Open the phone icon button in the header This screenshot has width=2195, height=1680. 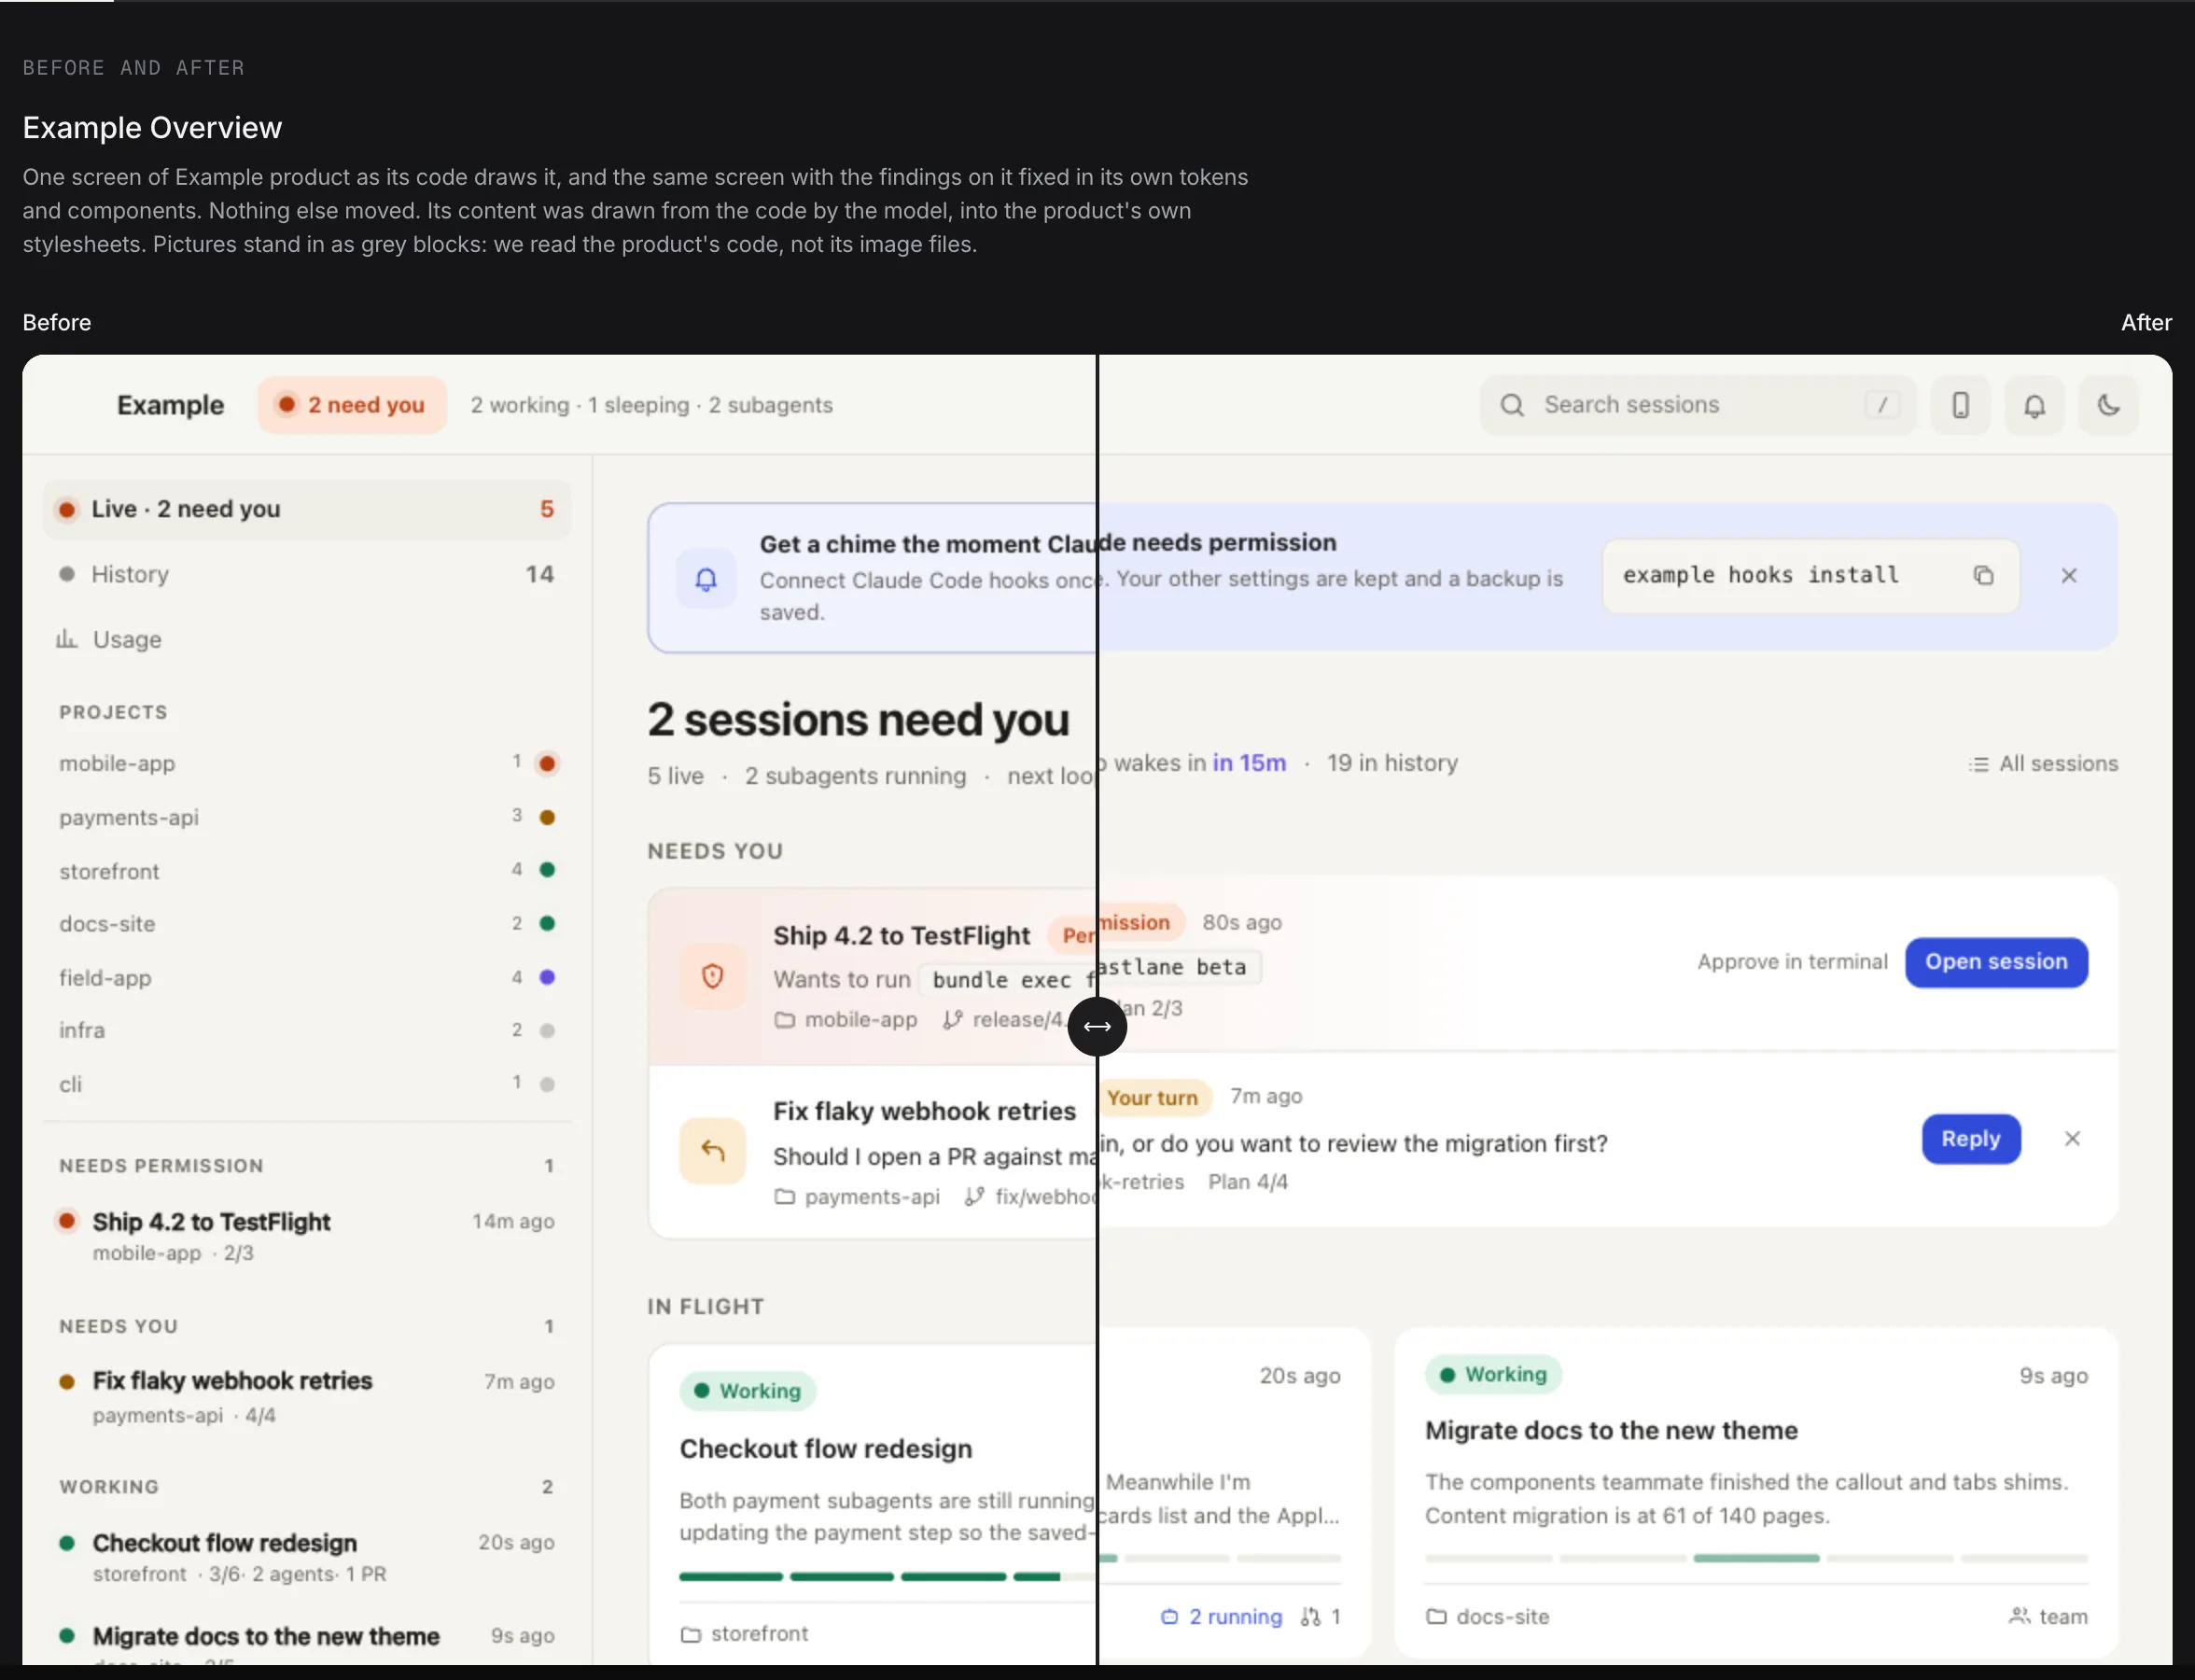[1960, 405]
